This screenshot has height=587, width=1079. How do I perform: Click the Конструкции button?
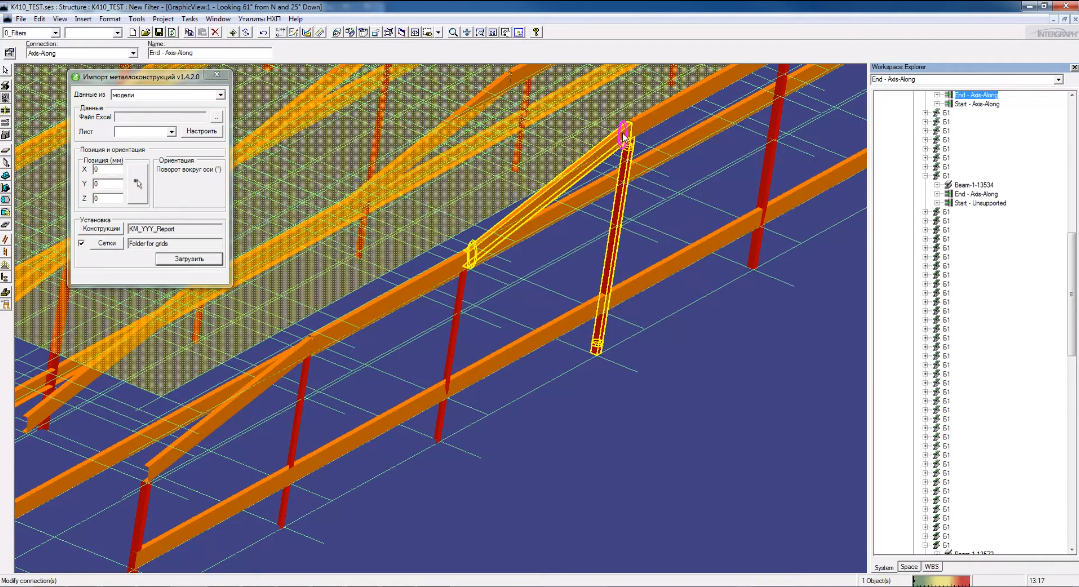coord(101,228)
